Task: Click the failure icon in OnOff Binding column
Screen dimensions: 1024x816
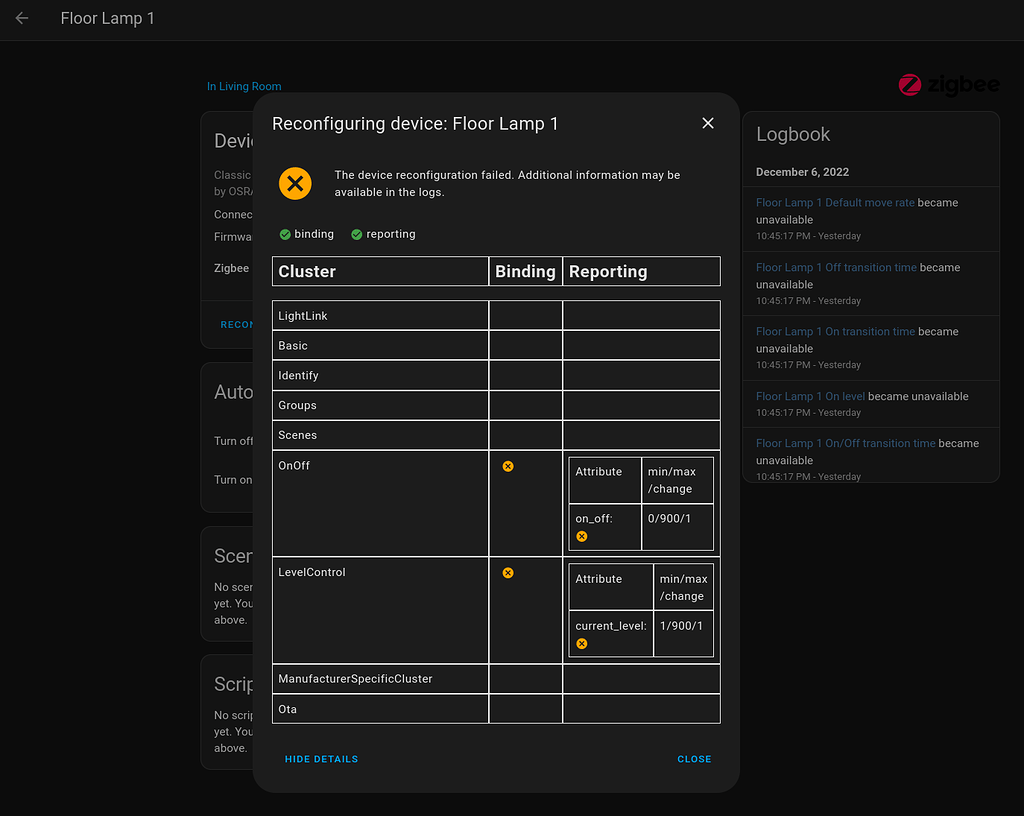Action: [508, 466]
